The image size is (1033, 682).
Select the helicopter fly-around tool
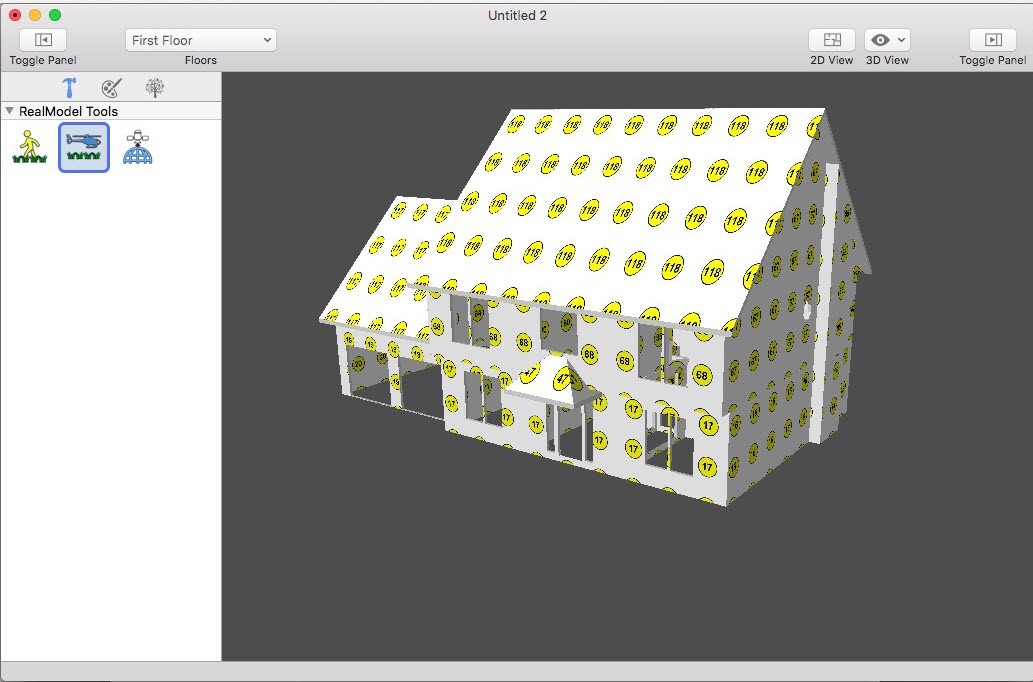(84, 147)
